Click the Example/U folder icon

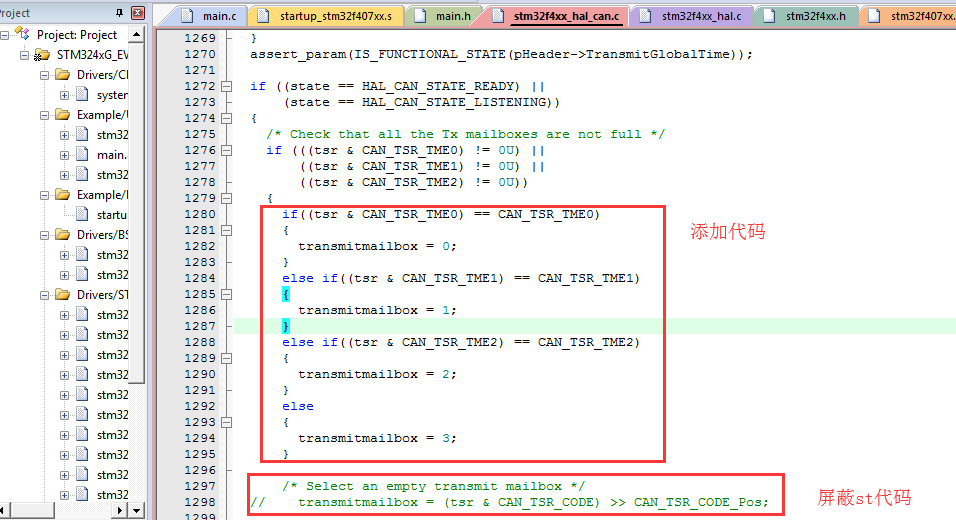tap(62, 115)
